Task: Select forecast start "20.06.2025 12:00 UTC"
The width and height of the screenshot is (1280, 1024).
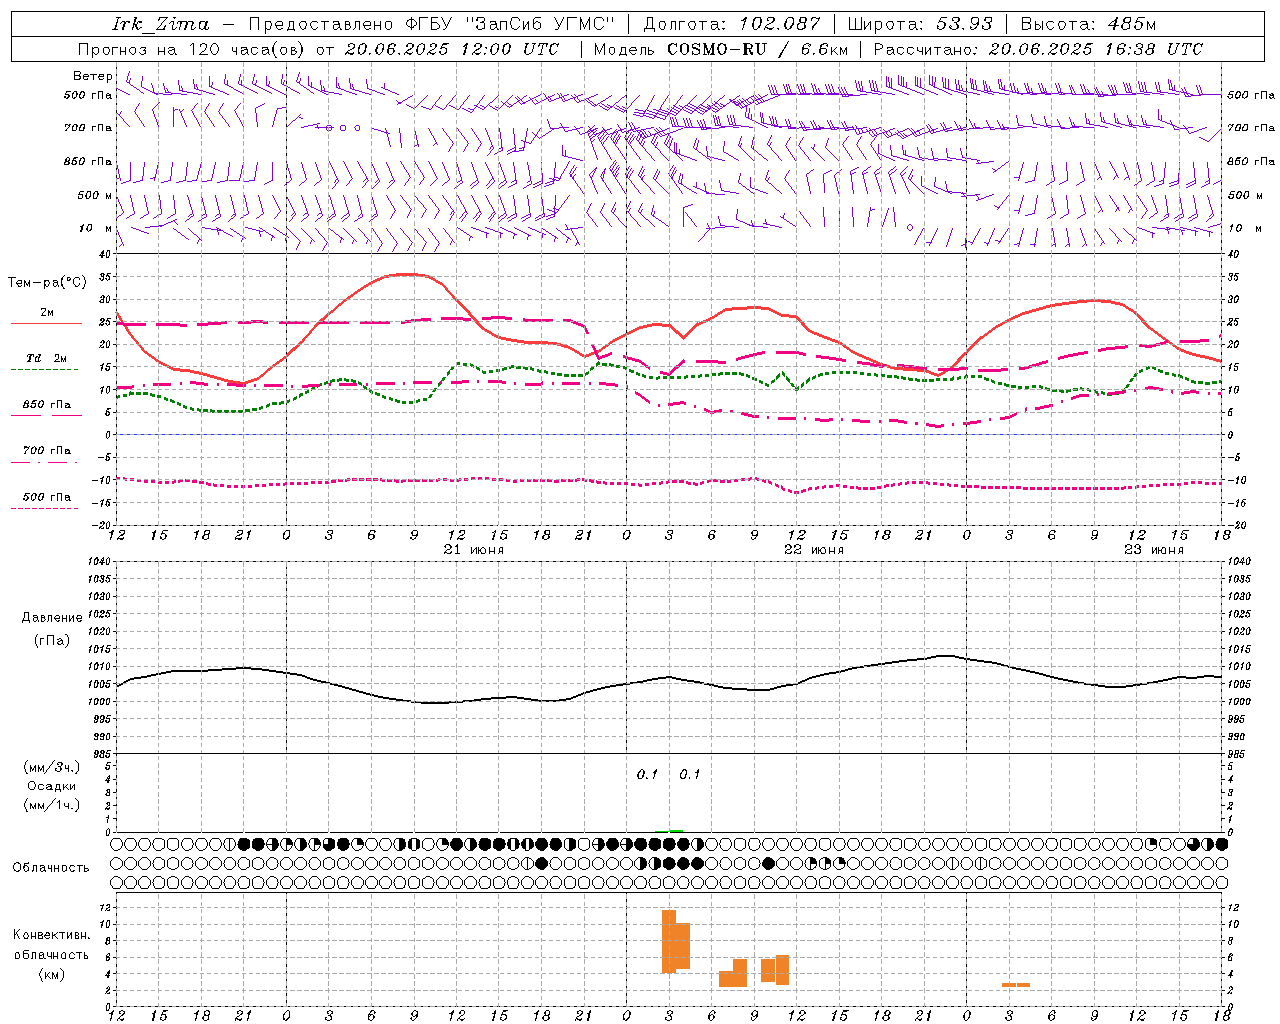Action: coord(452,49)
